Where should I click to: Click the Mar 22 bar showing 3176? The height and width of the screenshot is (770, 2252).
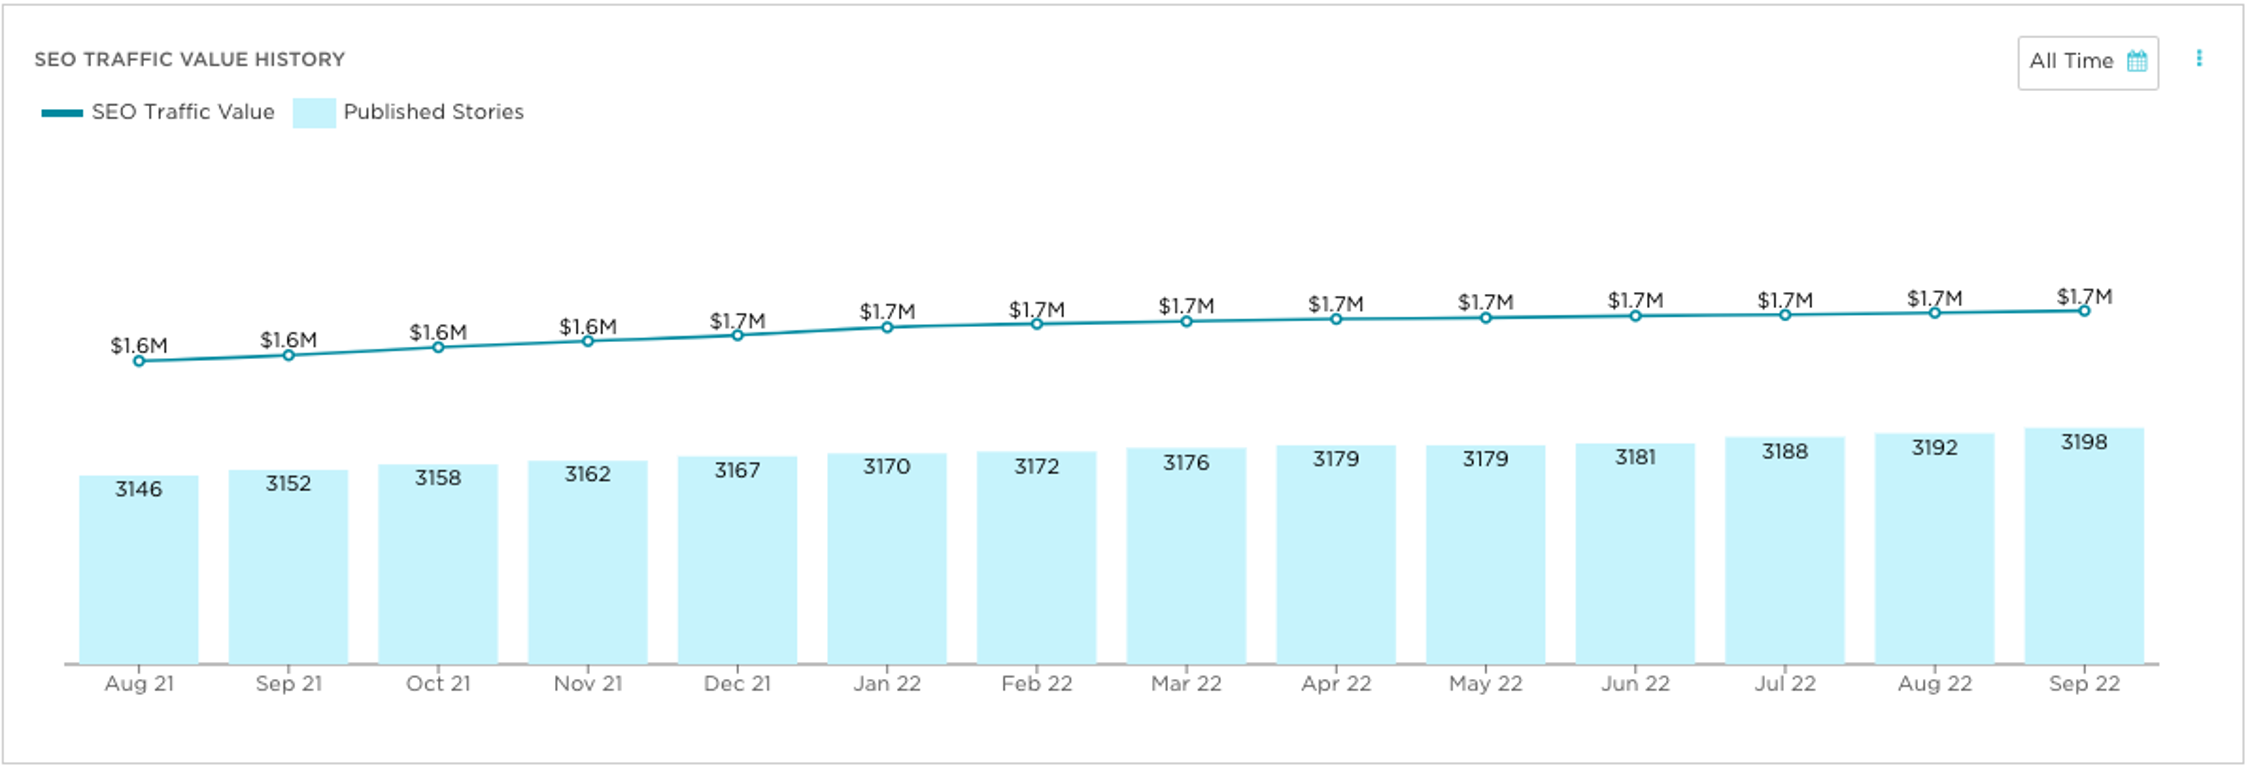1186,556
